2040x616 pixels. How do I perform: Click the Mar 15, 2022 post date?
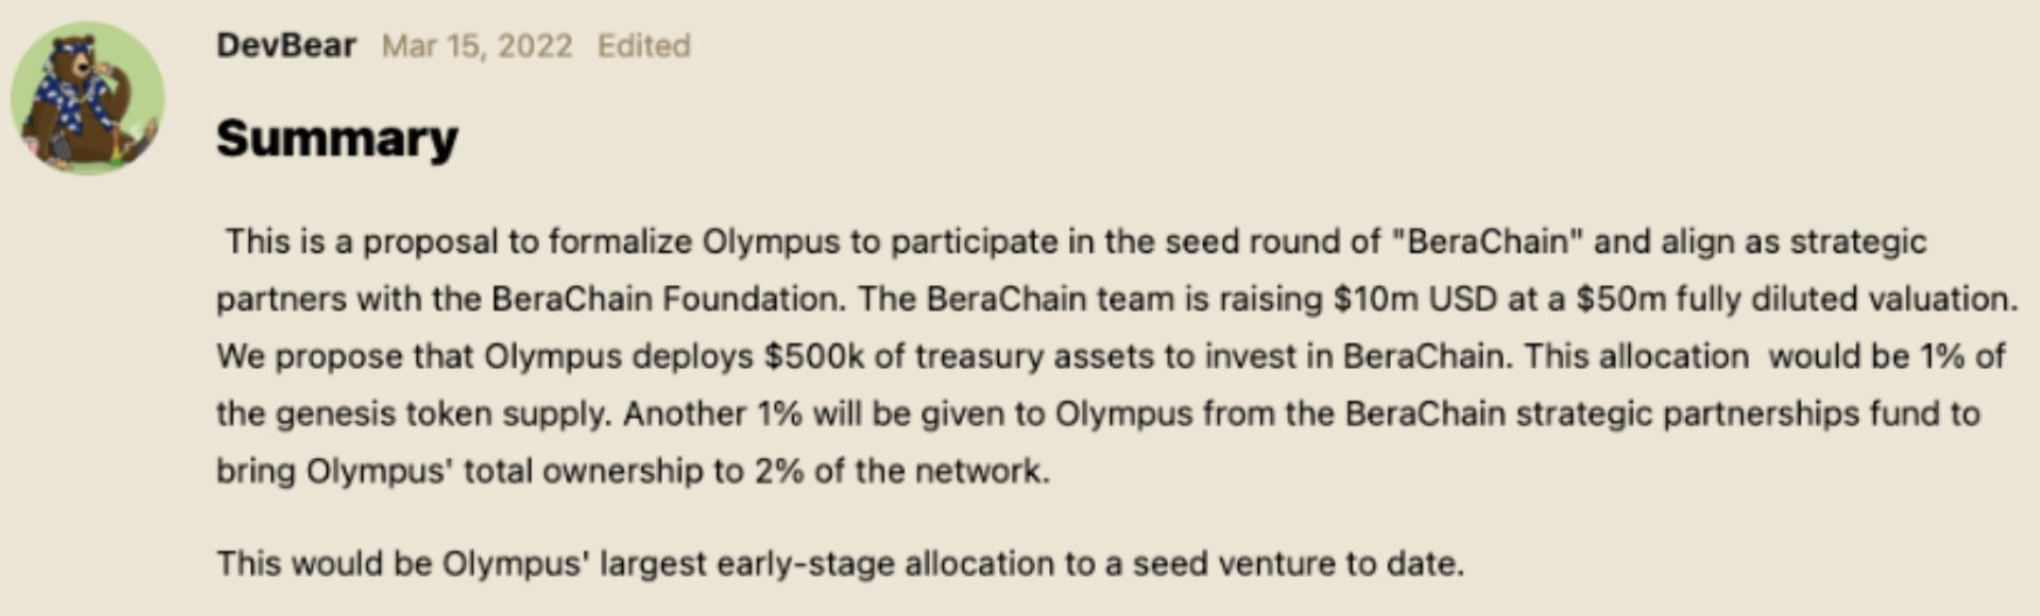pos(477,46)
